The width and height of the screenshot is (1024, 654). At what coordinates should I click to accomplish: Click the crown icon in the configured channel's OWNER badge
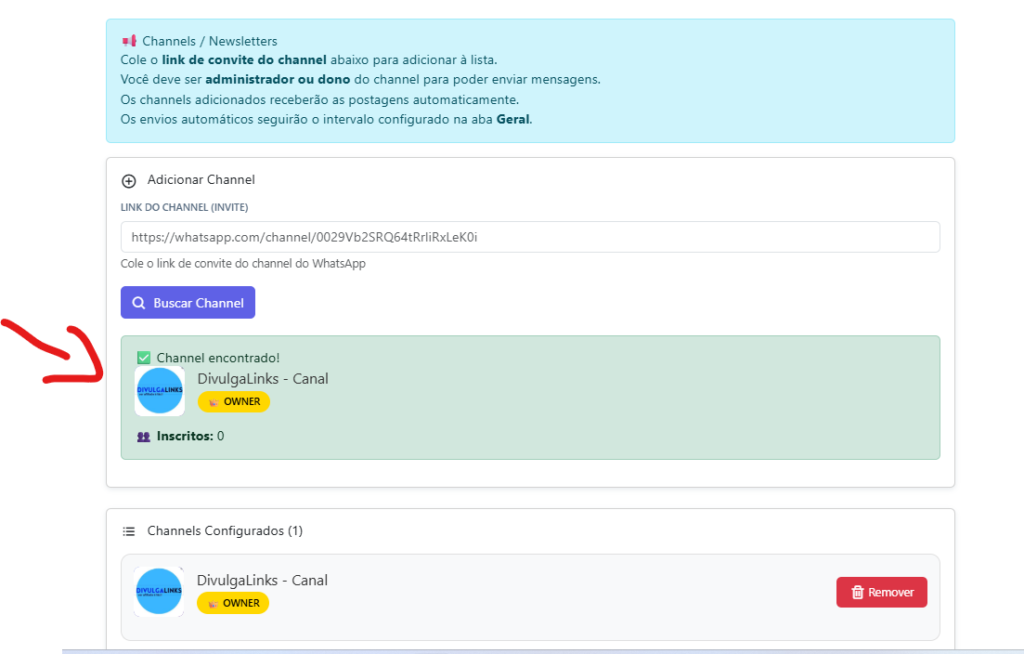(211, 604)
